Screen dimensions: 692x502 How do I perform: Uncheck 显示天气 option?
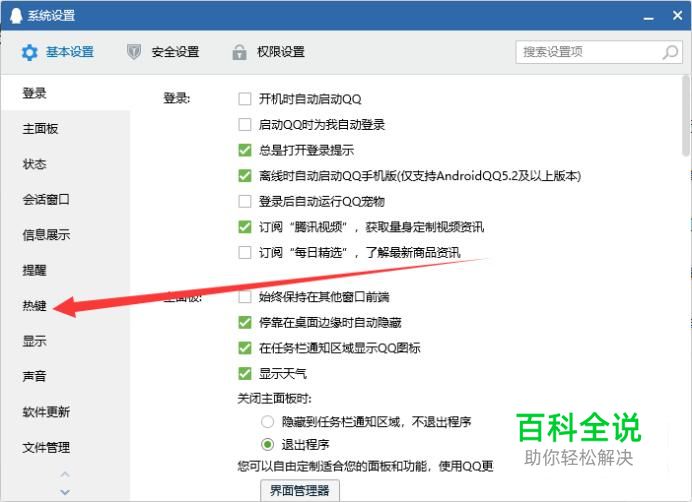coord(245,374)
